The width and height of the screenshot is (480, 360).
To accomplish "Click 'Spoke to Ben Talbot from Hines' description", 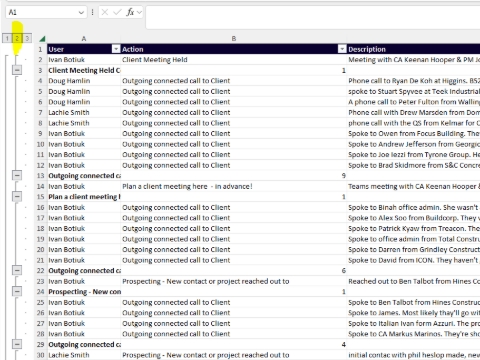I will [x=414, y=302].
